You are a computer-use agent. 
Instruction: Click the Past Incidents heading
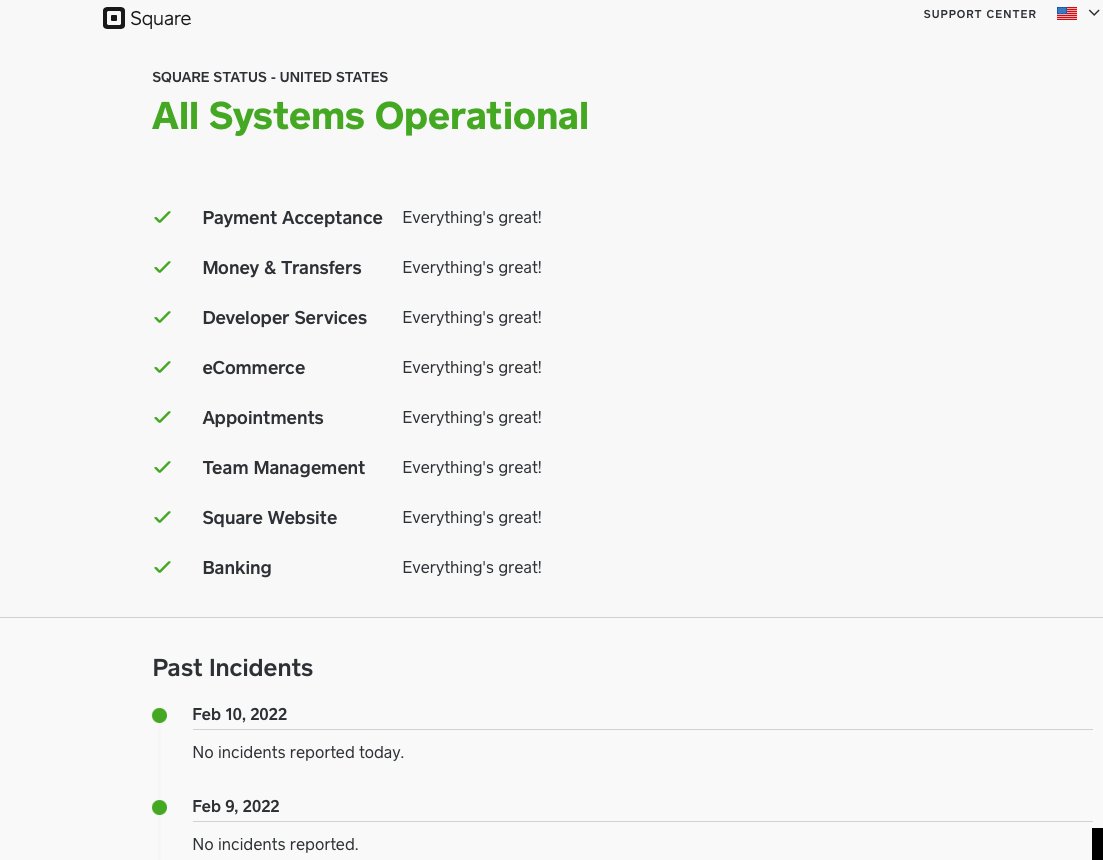point(232,667)
